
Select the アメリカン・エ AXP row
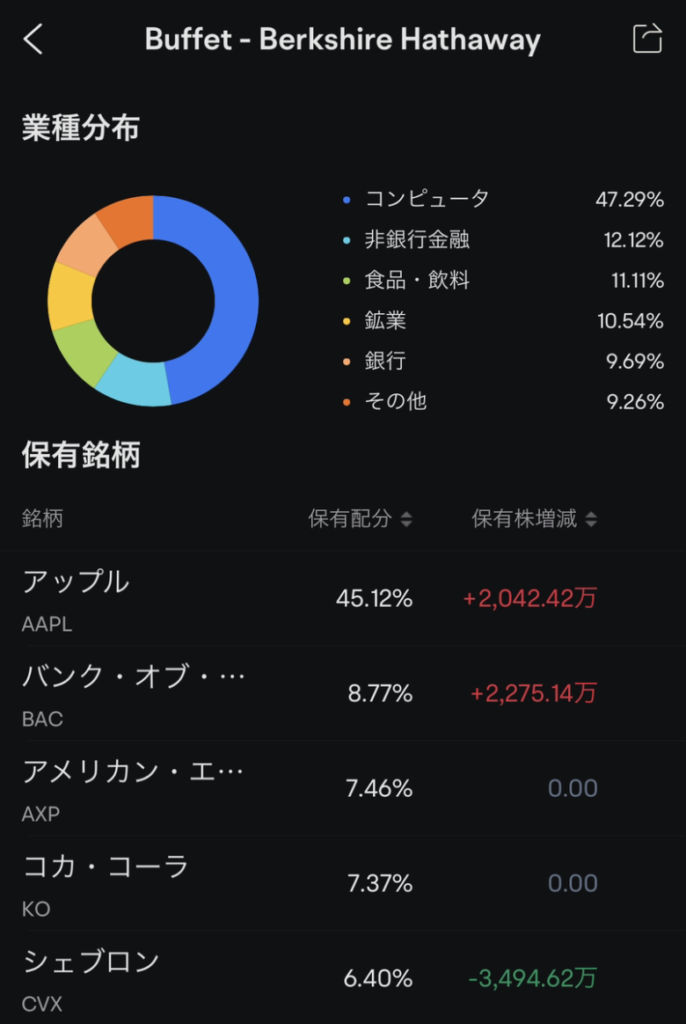click(343, 788)
